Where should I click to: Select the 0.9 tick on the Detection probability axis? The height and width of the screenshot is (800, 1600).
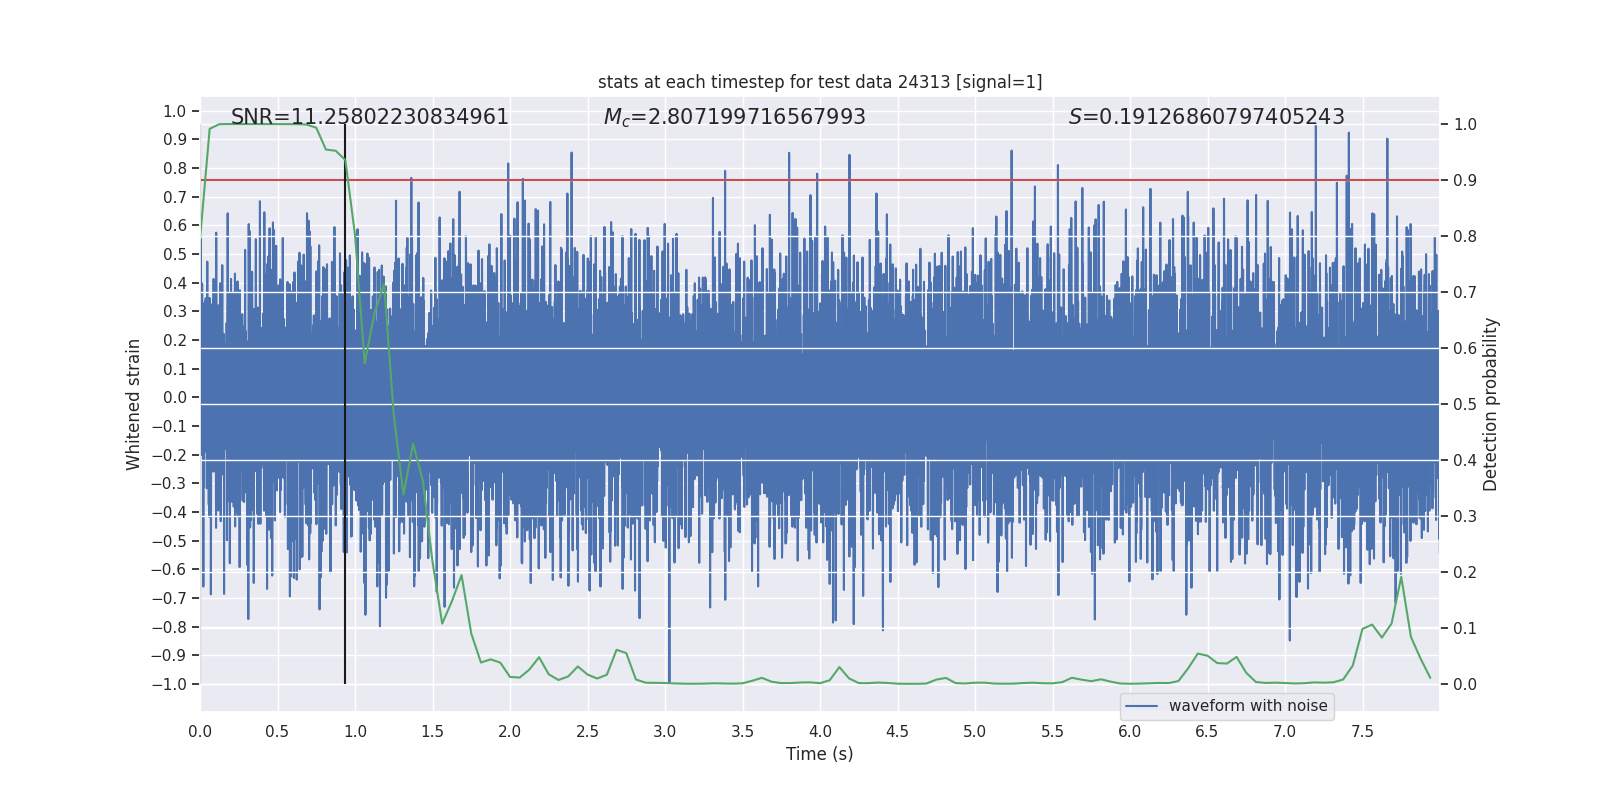pos(1465,181)
